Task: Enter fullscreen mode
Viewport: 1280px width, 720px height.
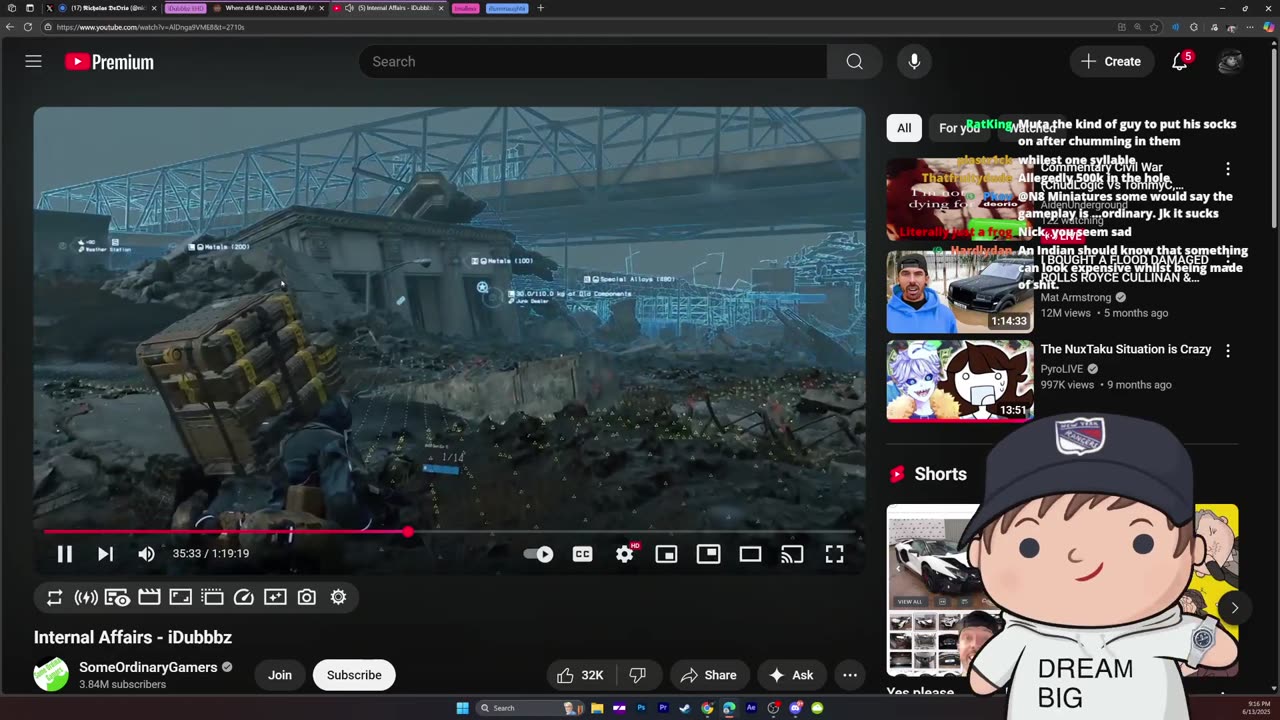Action: (834, 554)
